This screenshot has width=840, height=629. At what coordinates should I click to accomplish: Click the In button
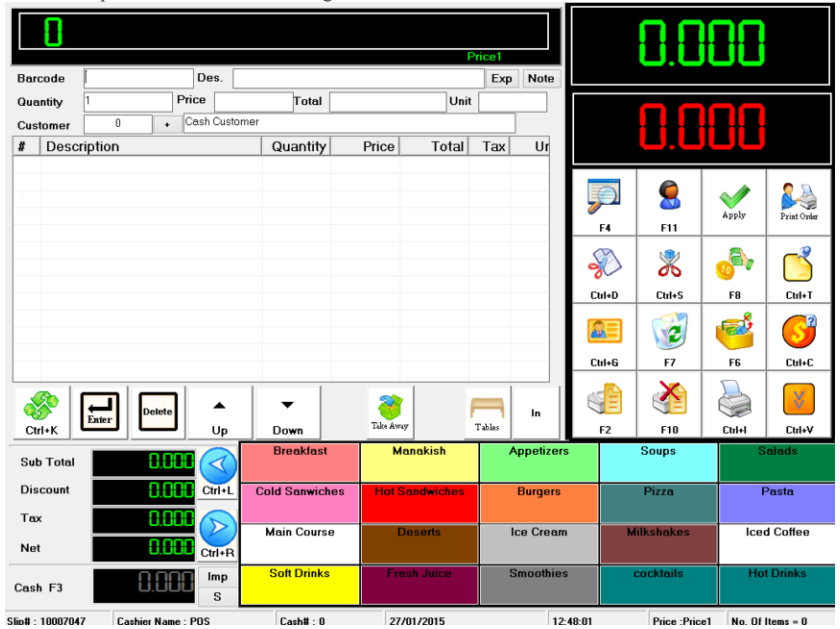click(536, 412)
